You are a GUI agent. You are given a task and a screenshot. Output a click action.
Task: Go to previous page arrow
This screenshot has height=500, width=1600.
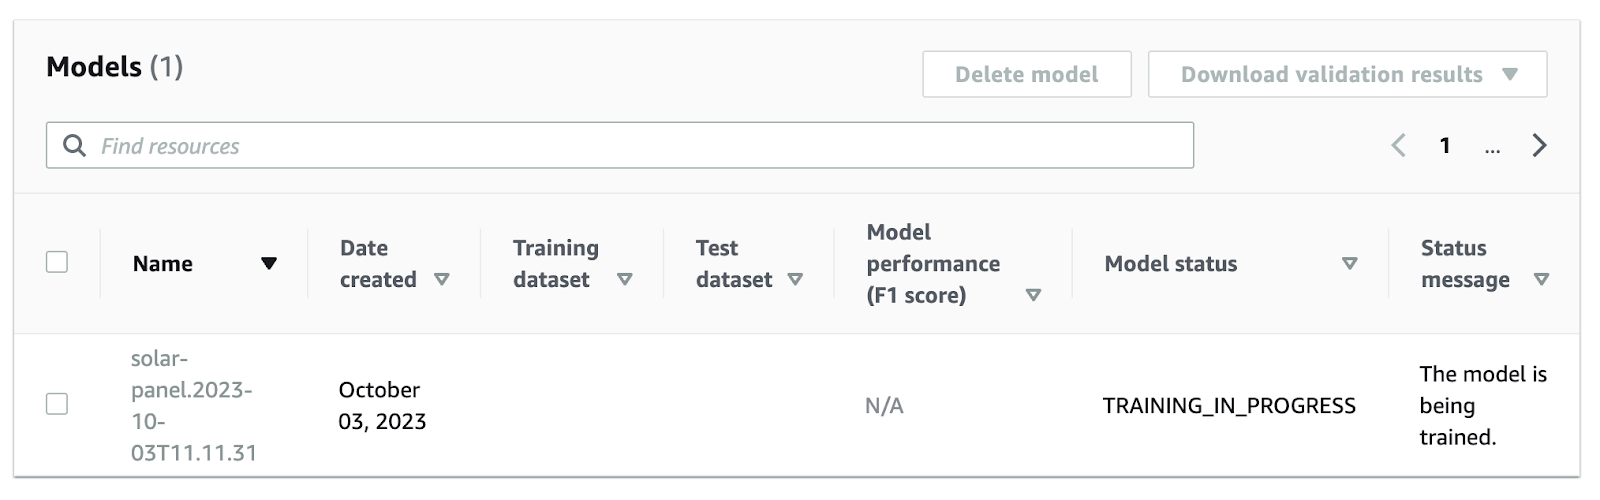coord(1399,146)
